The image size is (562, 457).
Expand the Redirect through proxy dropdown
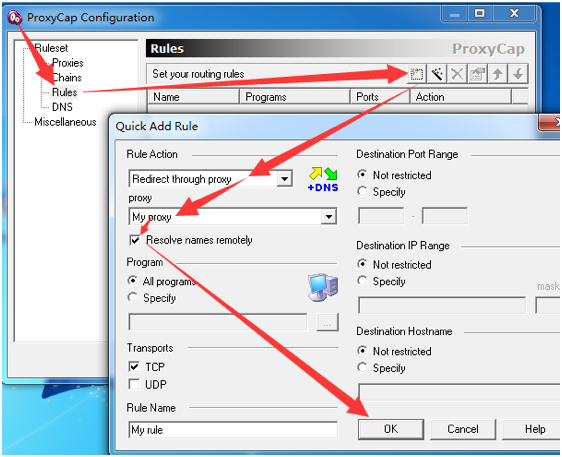pyautogui.click(x=285, y=178)
